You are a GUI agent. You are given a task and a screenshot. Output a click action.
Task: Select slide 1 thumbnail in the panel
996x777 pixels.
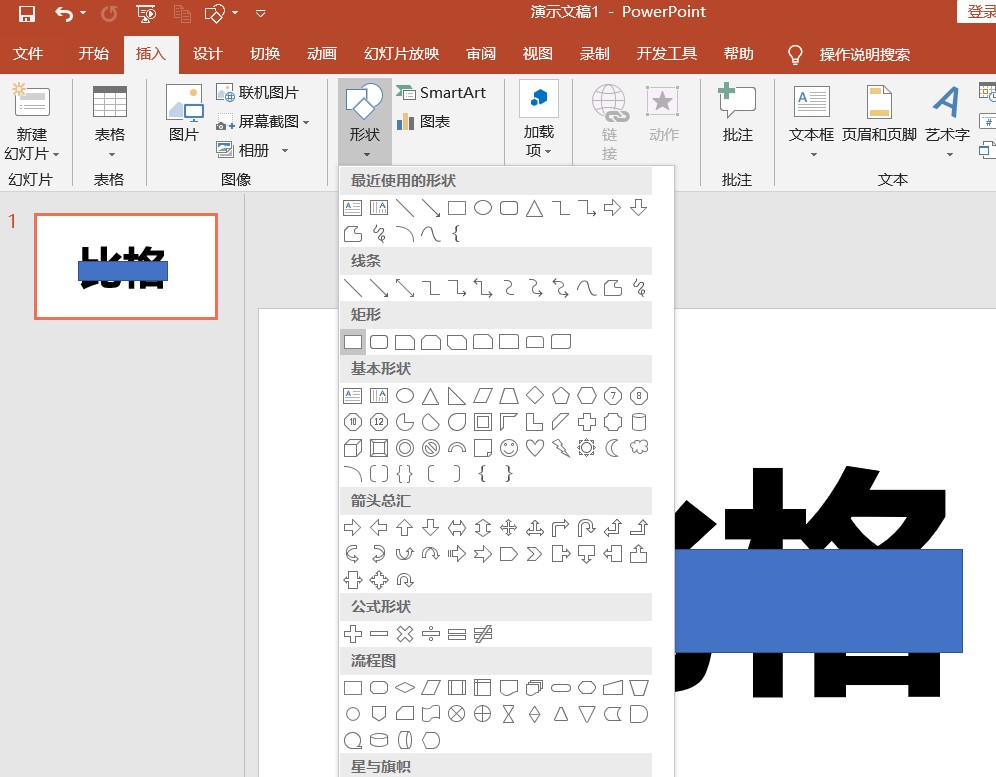(126, 266)
